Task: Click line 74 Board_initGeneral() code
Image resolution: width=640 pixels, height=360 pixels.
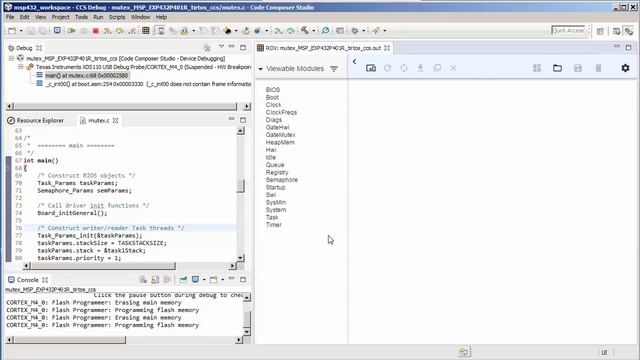Action: (72, 213)
